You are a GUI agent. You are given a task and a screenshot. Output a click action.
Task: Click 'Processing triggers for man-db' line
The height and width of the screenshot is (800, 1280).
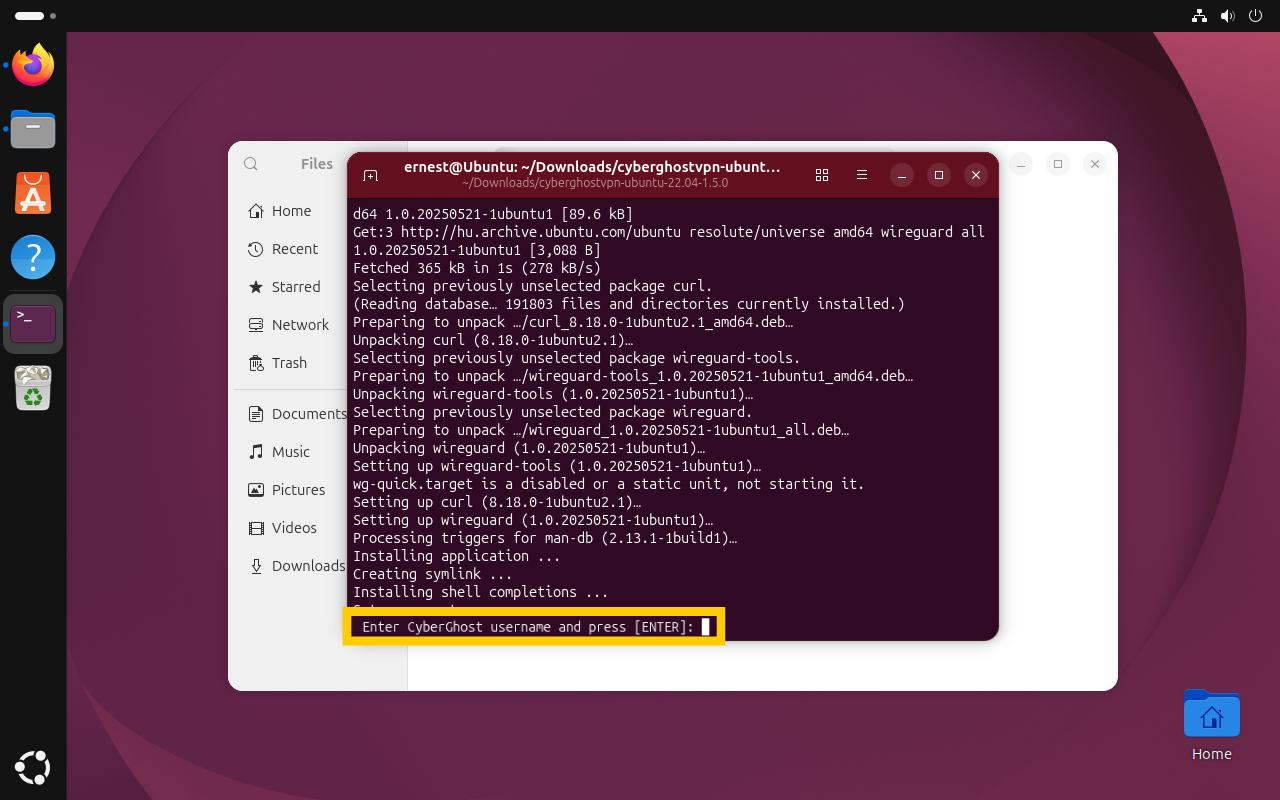click(x=544, y=538)
